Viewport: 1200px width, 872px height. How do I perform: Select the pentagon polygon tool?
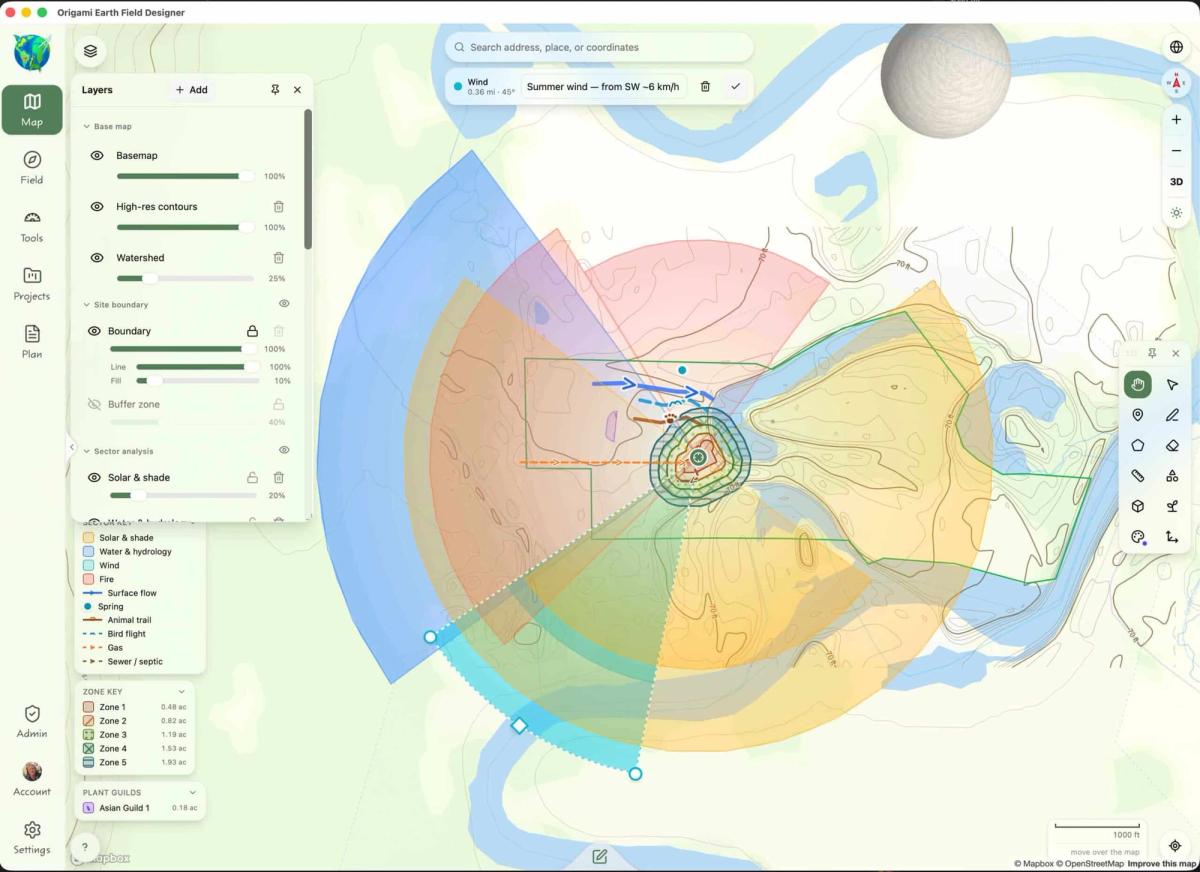(x=1137, y=446)
